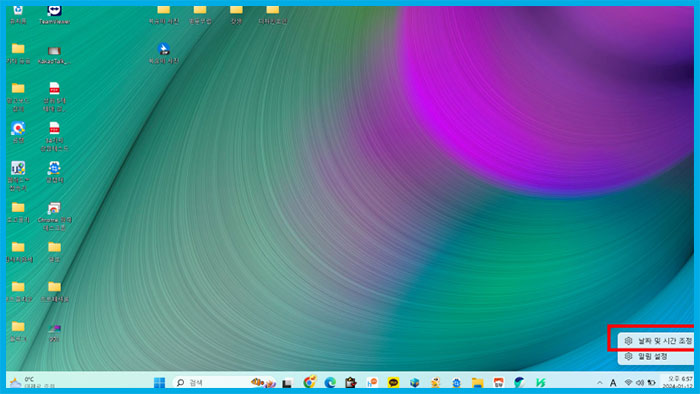Open the yellow KakaoTalk taskbar icon

(x=393, y=382)
